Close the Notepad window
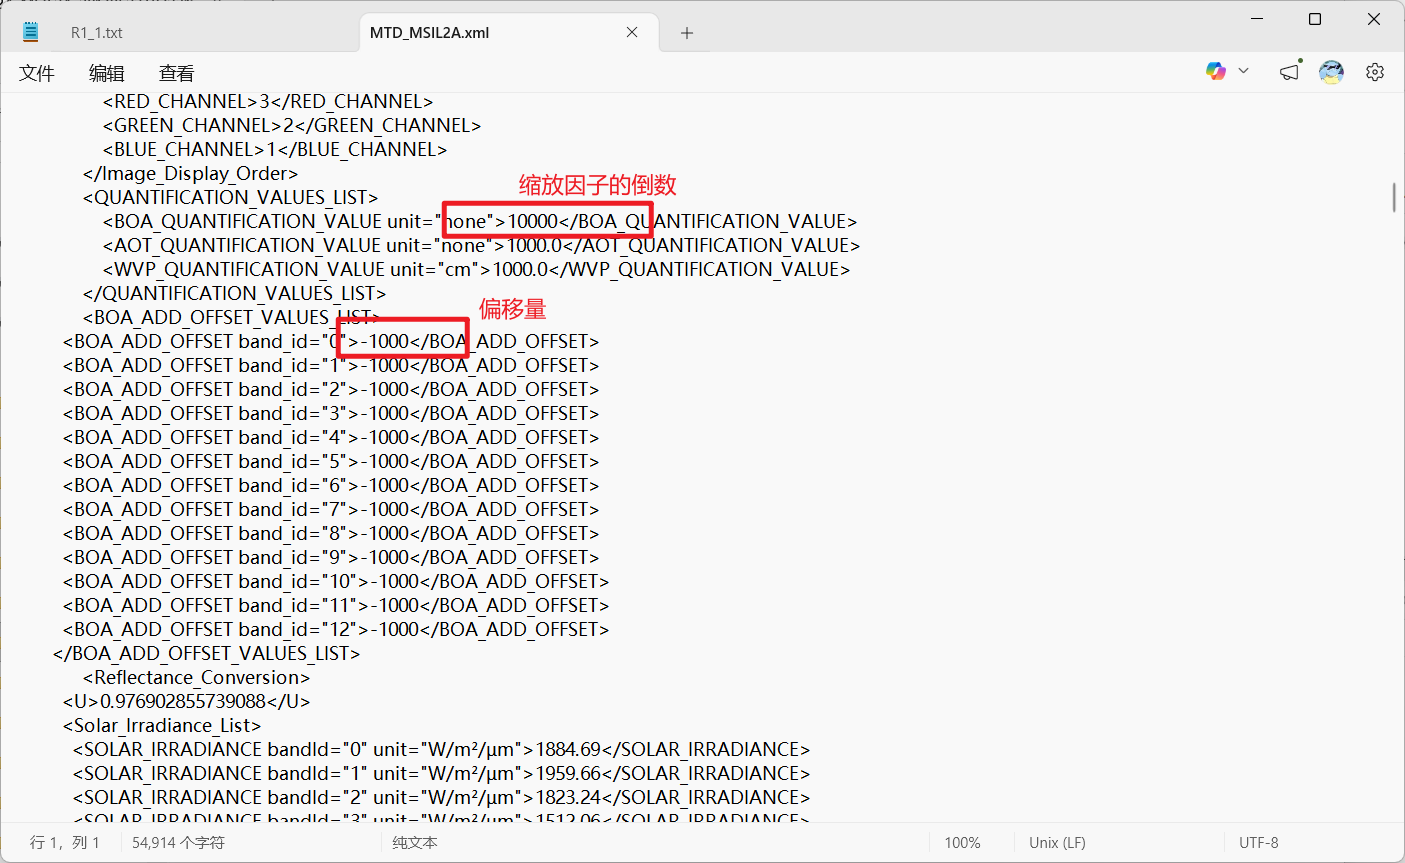1405x863 pixels. (1374, 19)
